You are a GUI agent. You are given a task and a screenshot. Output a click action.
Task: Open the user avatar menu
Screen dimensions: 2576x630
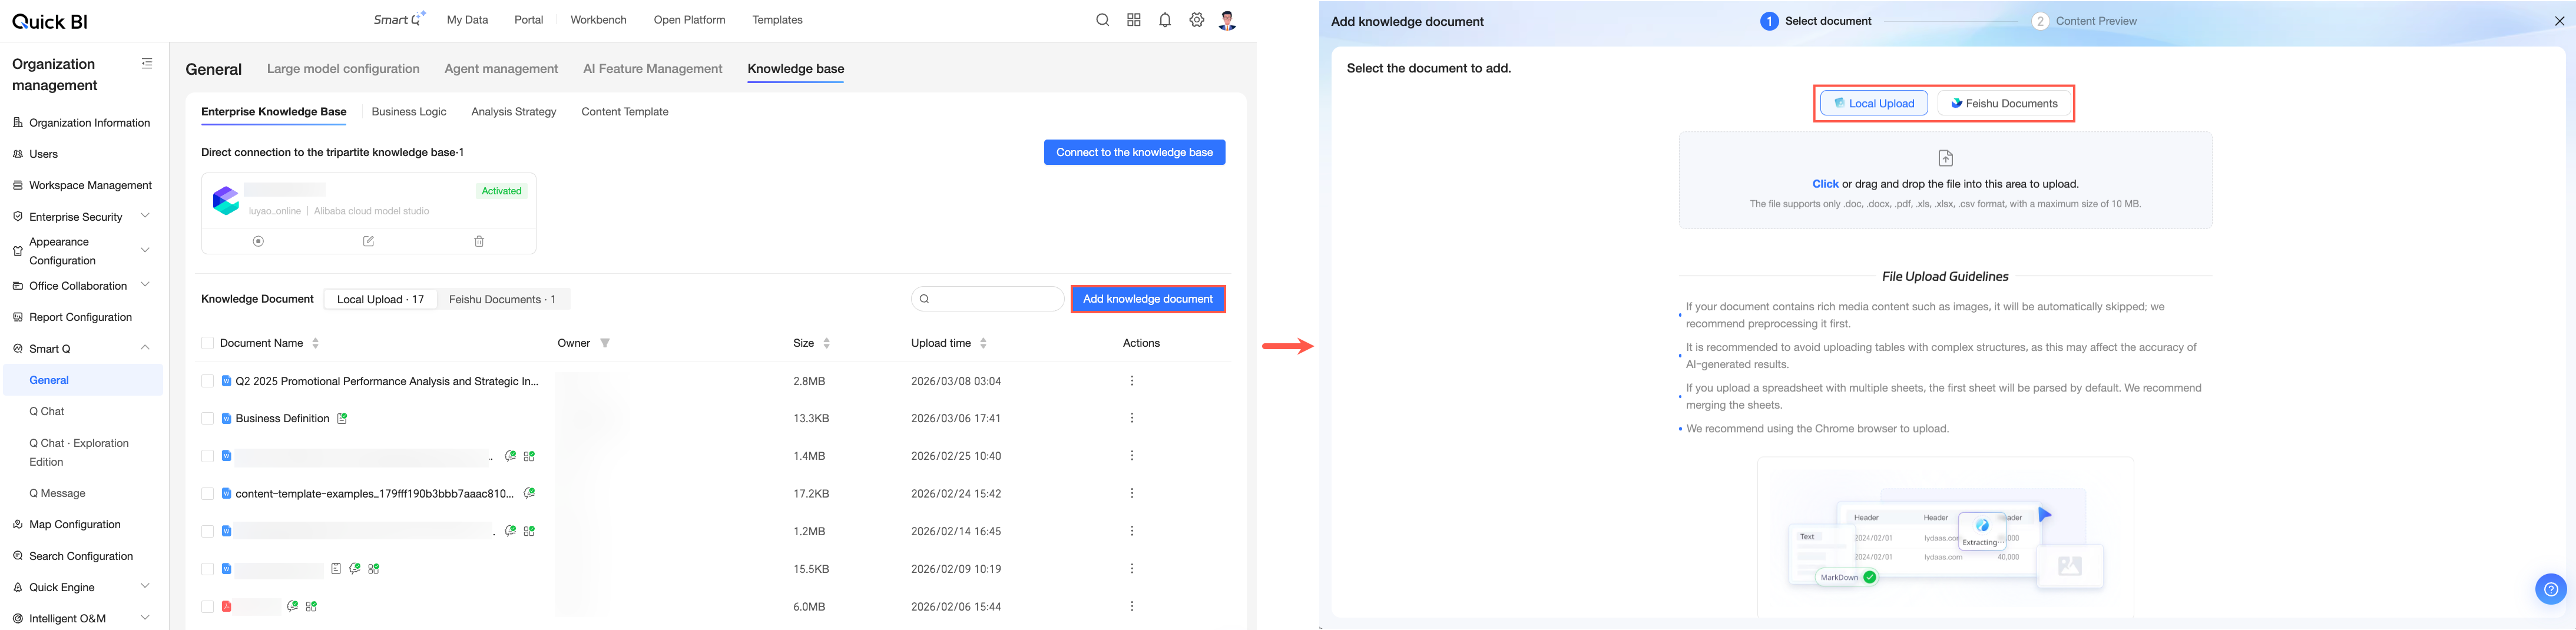[x=1228, y=20]
